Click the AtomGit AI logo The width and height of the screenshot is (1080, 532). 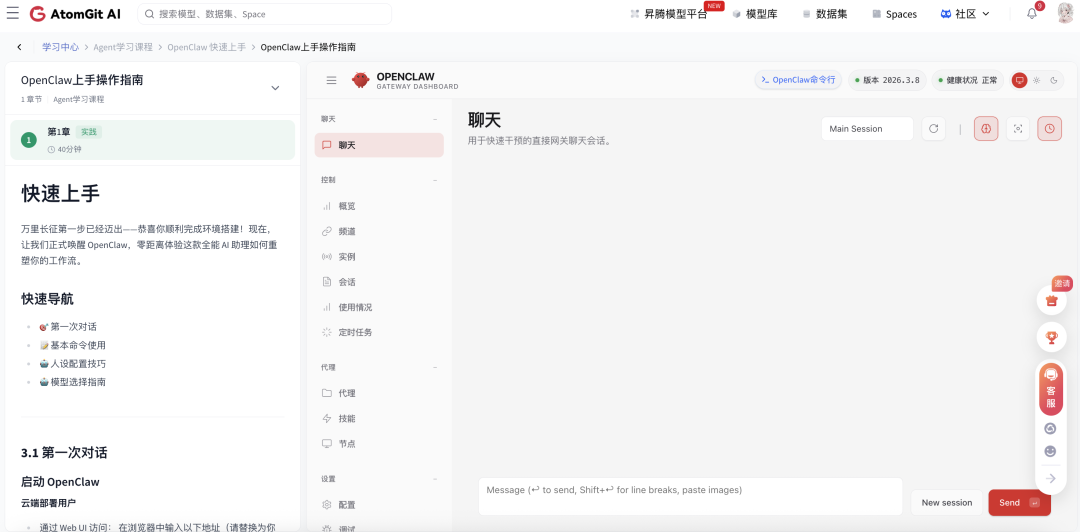coord(75,14)
